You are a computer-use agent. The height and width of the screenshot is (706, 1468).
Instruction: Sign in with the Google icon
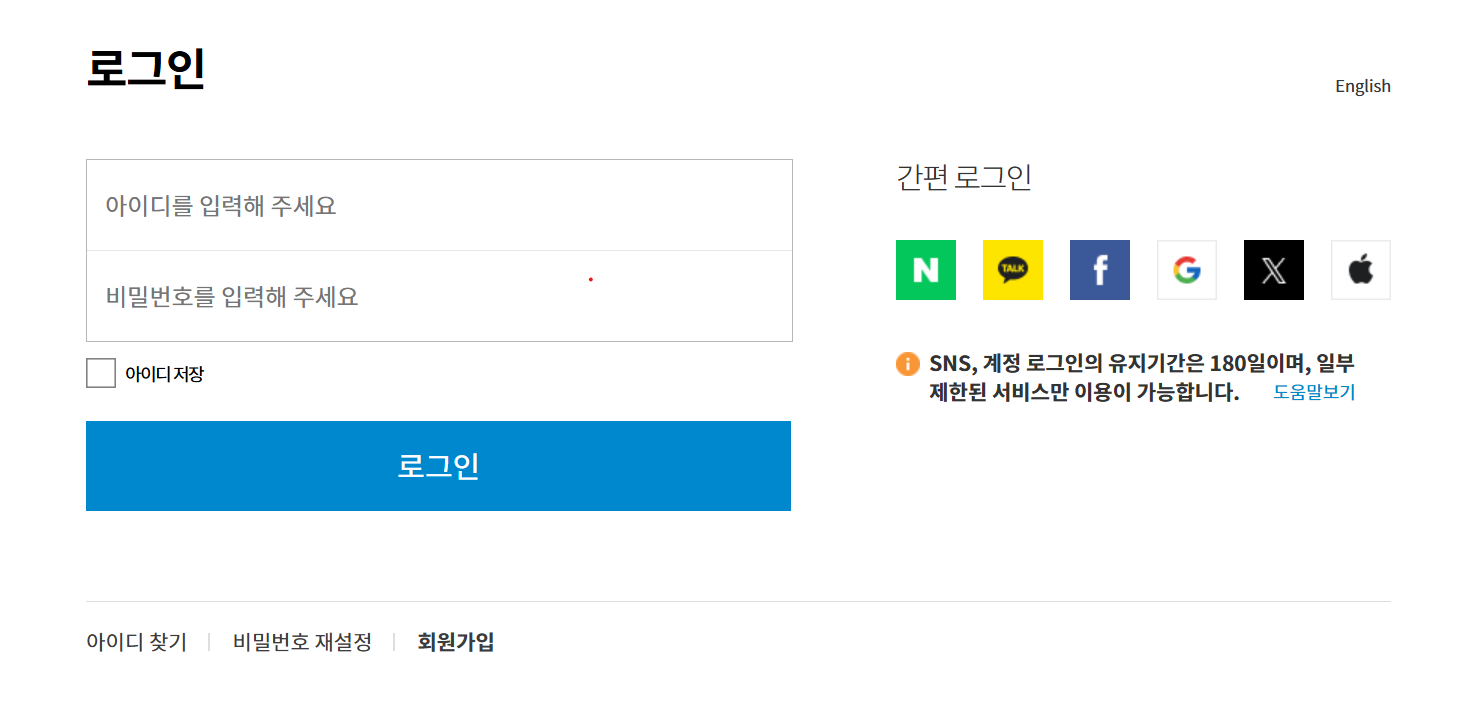(1186, 269)
